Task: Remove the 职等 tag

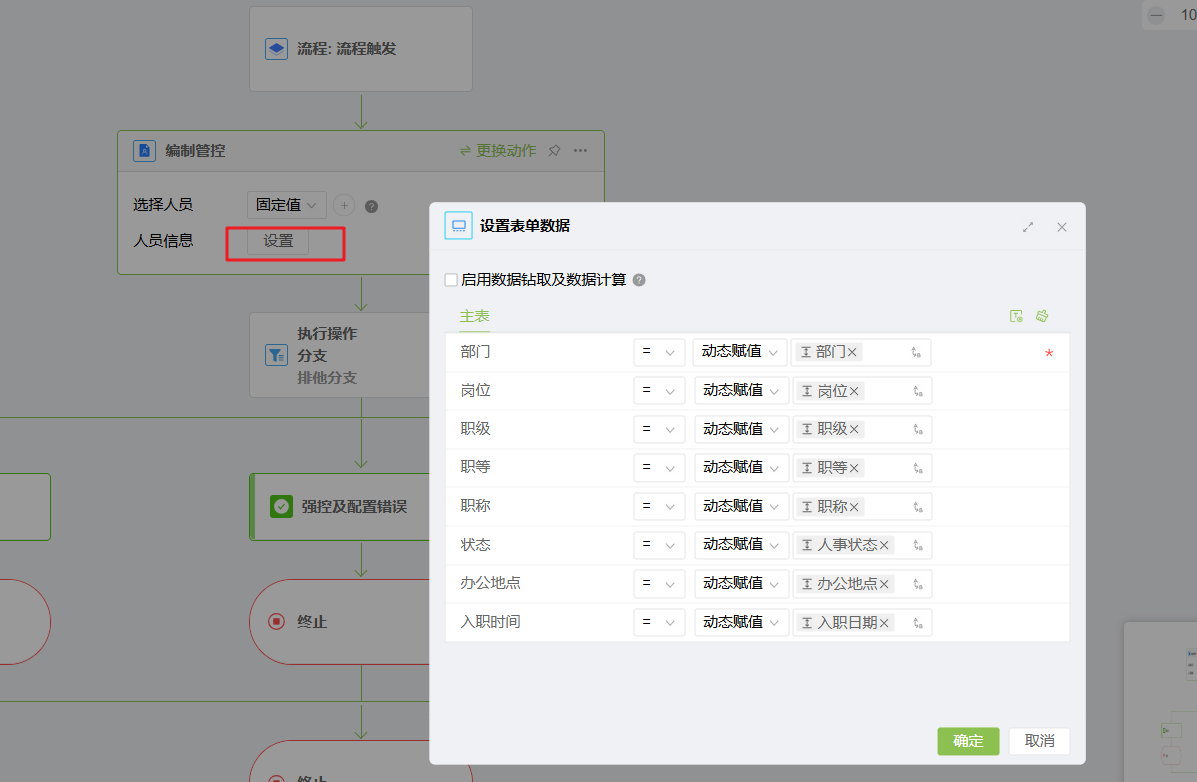Action: (854, 468)
